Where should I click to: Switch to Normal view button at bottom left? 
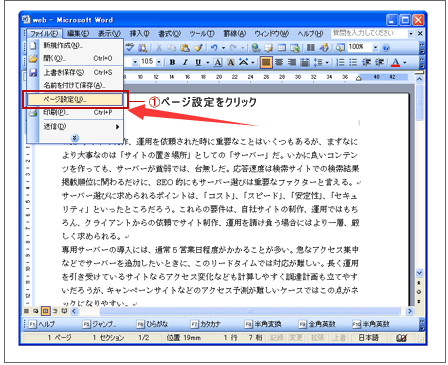26,311
